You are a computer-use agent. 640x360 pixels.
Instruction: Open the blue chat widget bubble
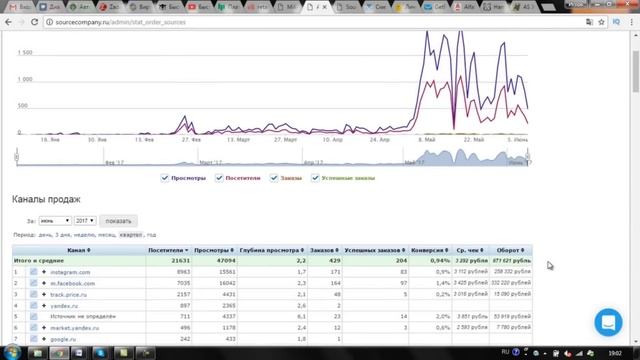coord(608,322)
